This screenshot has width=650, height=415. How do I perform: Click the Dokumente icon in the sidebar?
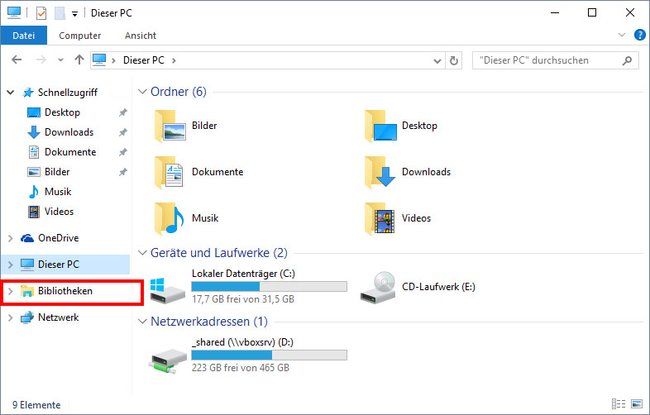click(x=34, y=152)
